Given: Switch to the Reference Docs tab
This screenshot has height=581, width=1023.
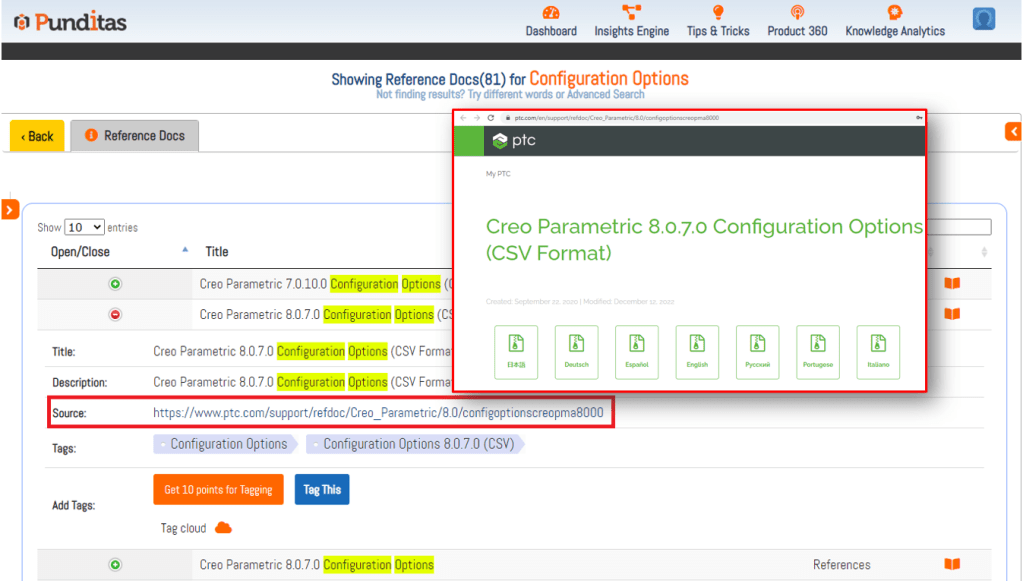Looking at the screenshot, I should pos(135,136).
